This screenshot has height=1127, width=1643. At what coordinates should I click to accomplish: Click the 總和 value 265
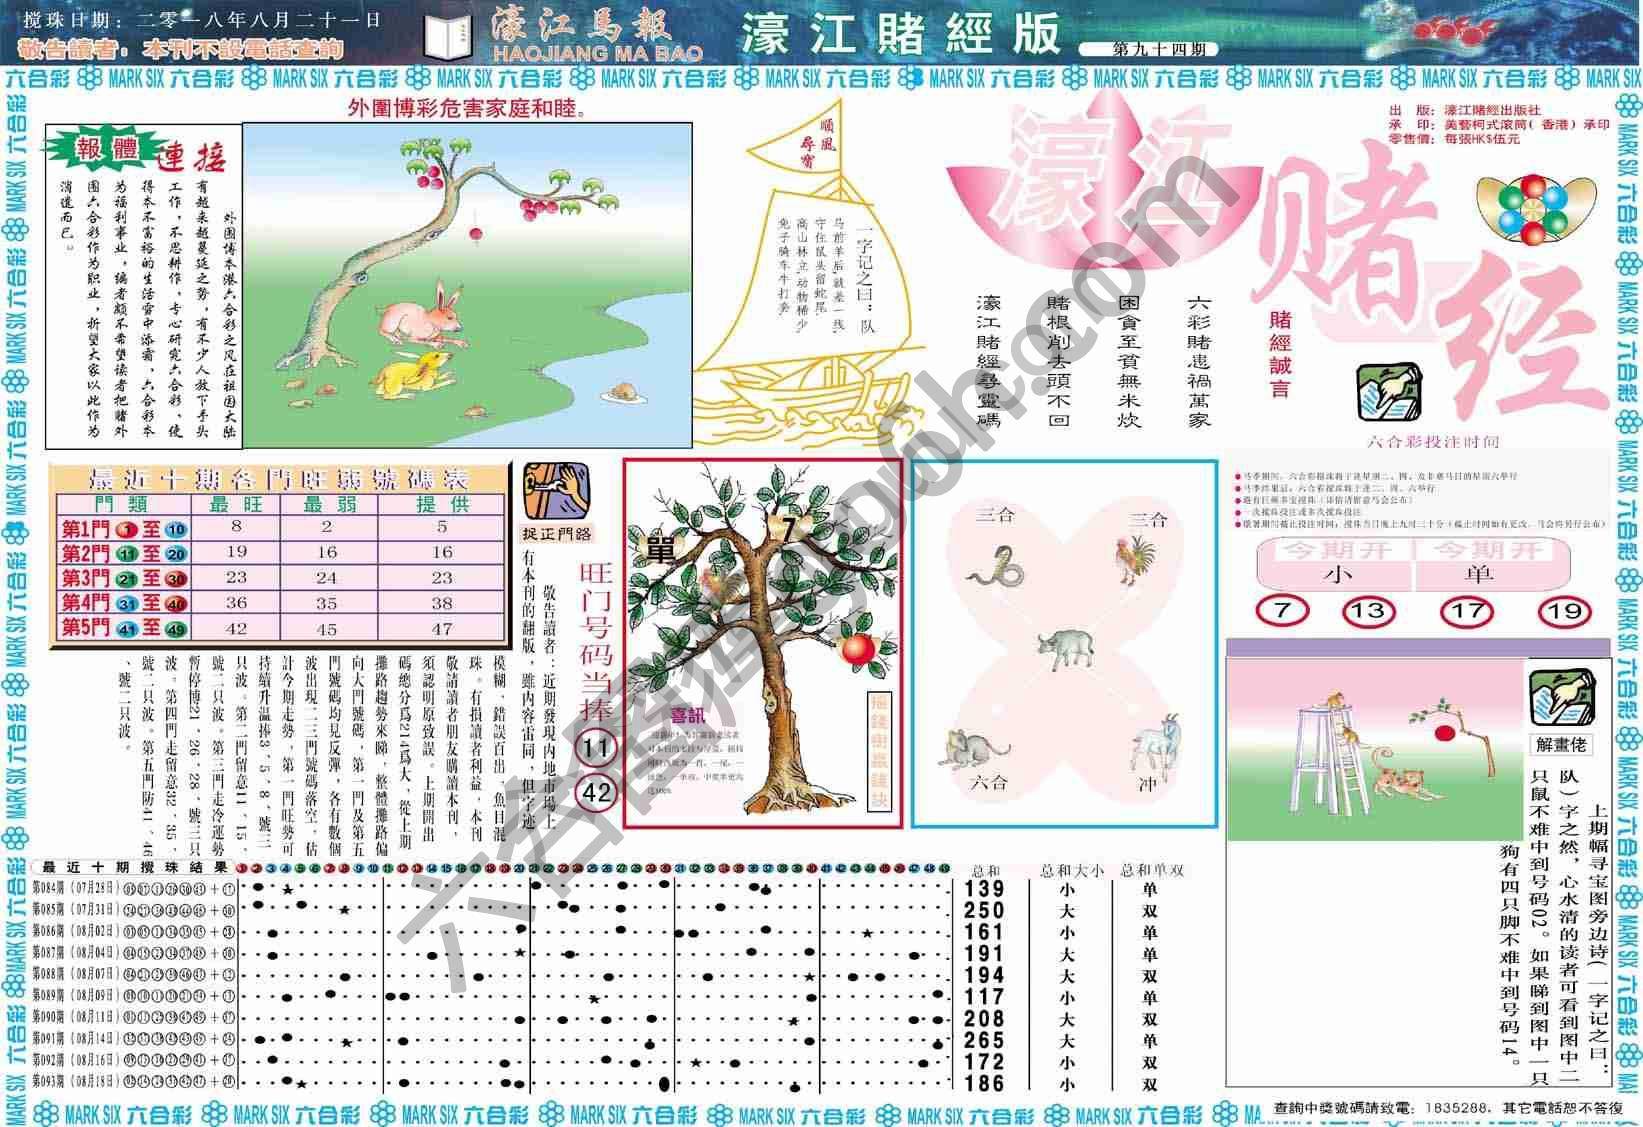(984, 1040)
